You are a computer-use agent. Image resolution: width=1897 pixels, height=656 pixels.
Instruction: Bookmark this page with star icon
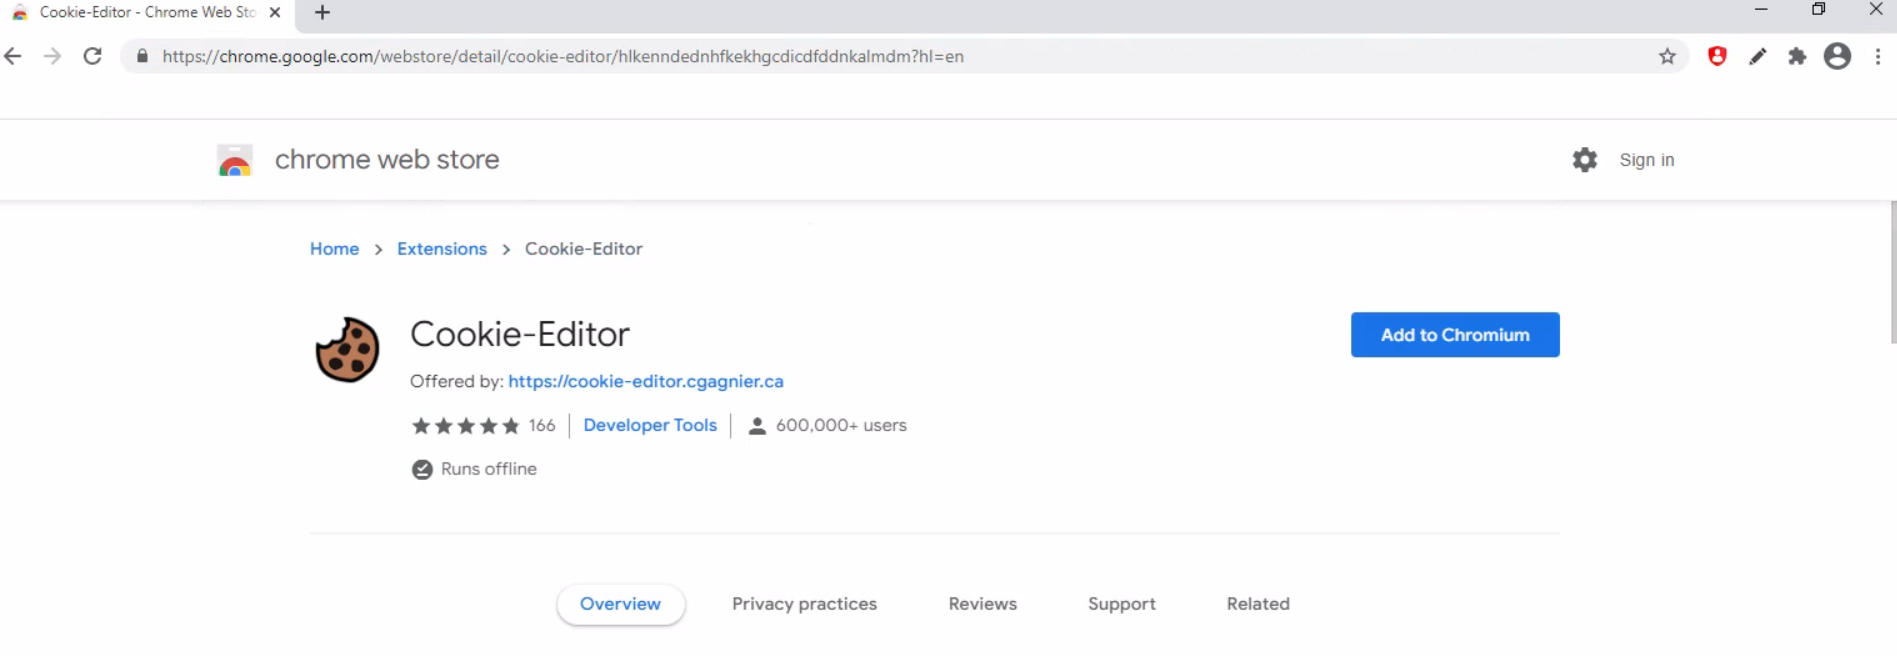(1667, 56)
